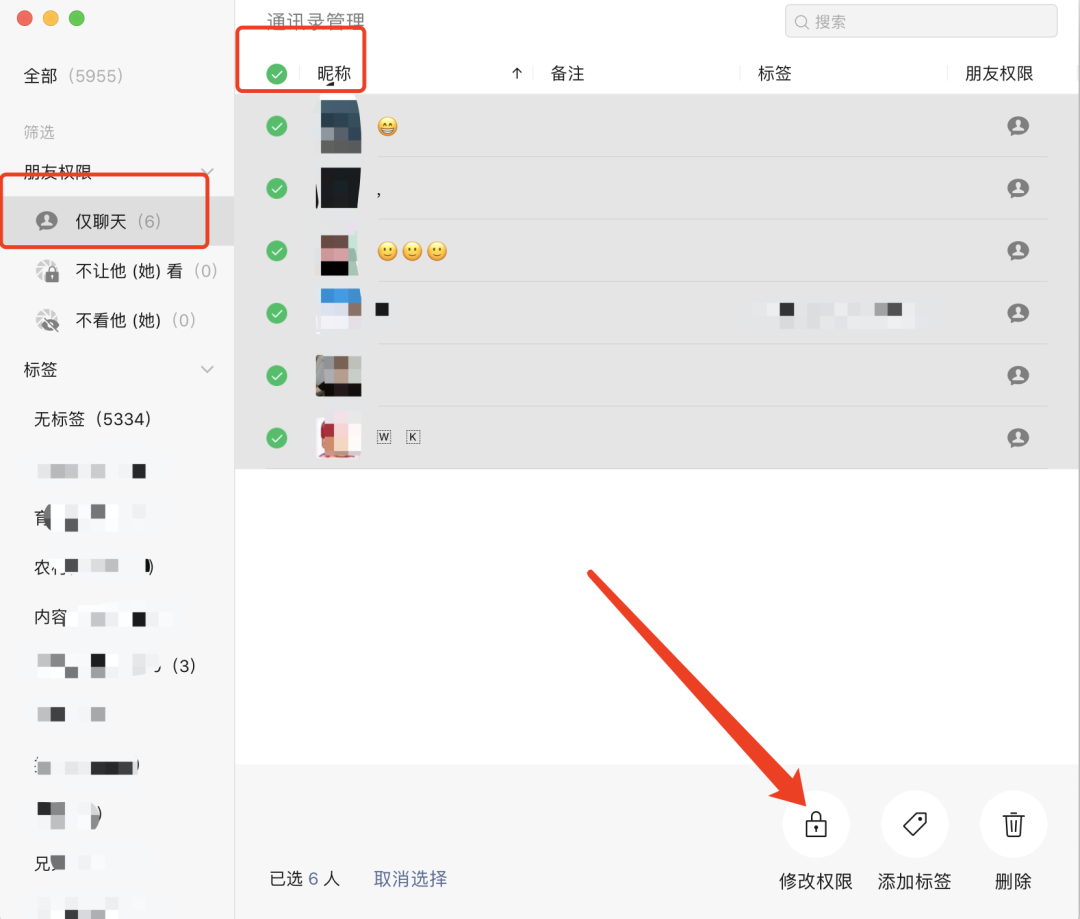1080x919 pixels.
Task: Click permission icon of grinning emoji contact
Action: click(1018, 126)
